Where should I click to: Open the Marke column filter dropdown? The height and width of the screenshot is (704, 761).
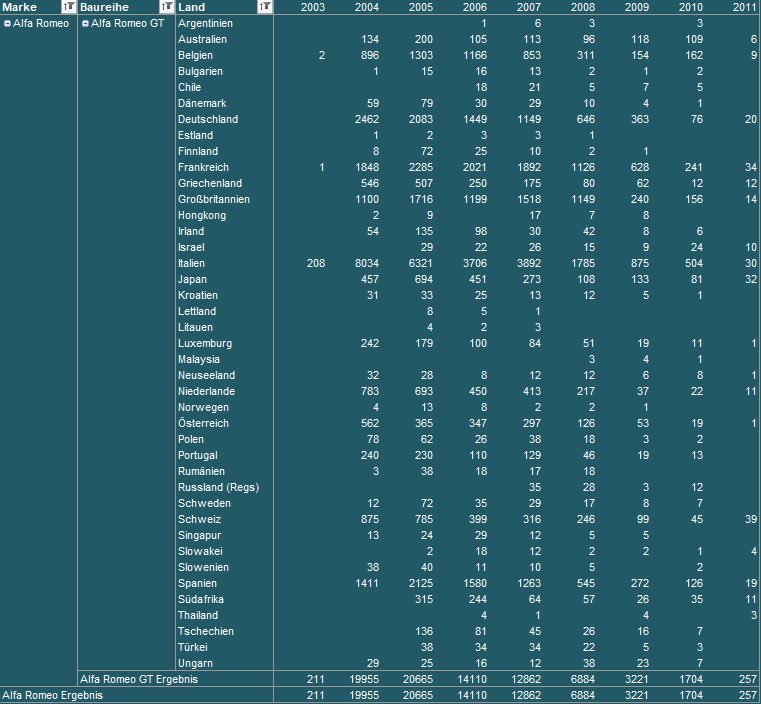(x=68, y=7)
